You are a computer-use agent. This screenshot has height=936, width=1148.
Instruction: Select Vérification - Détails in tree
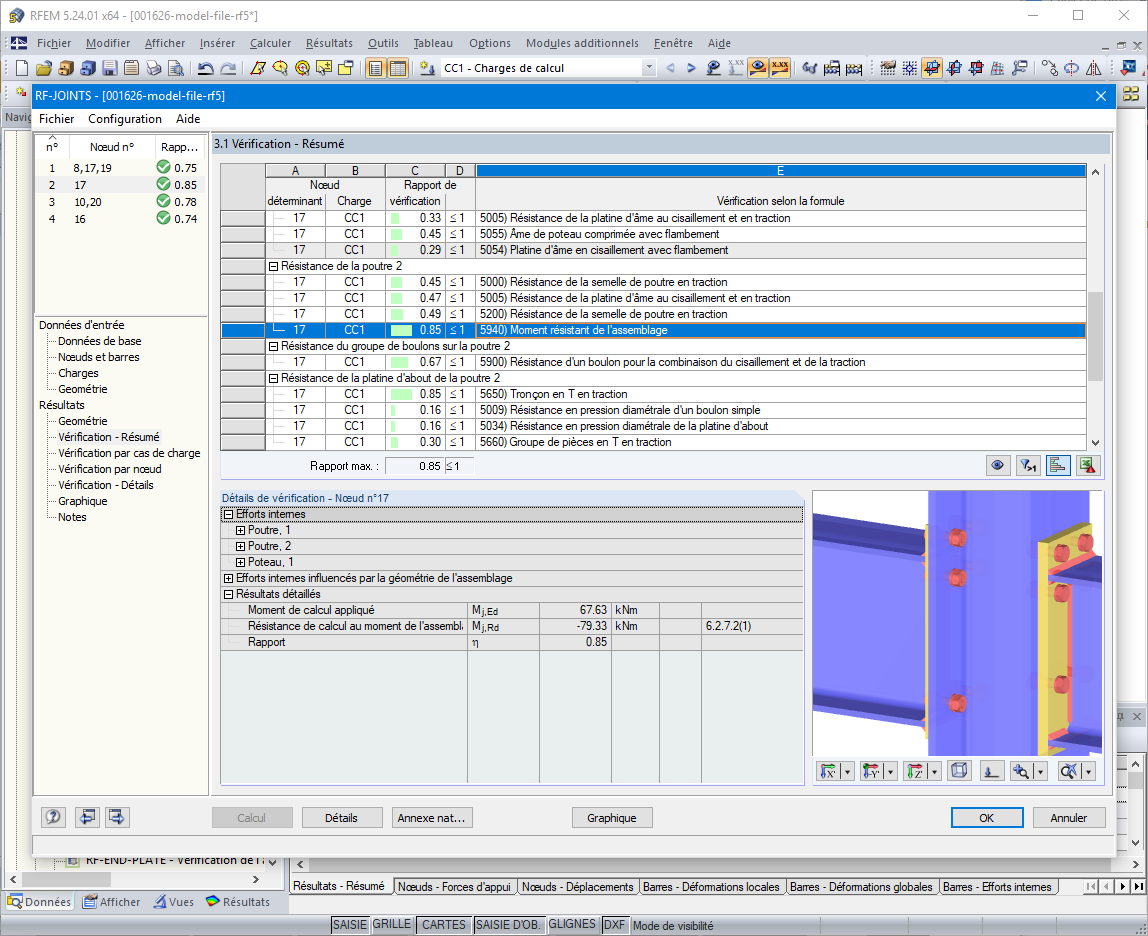click(x=106, y=486)
